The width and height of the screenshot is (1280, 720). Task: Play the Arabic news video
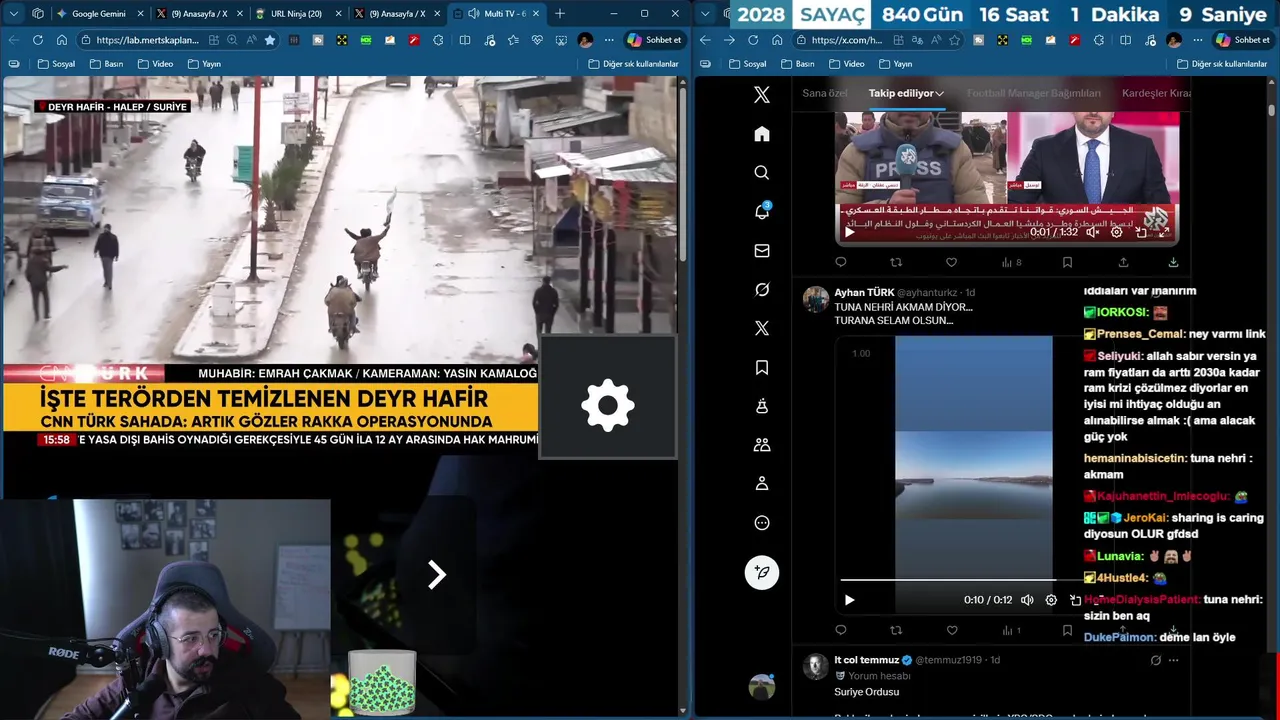point(849,232)
